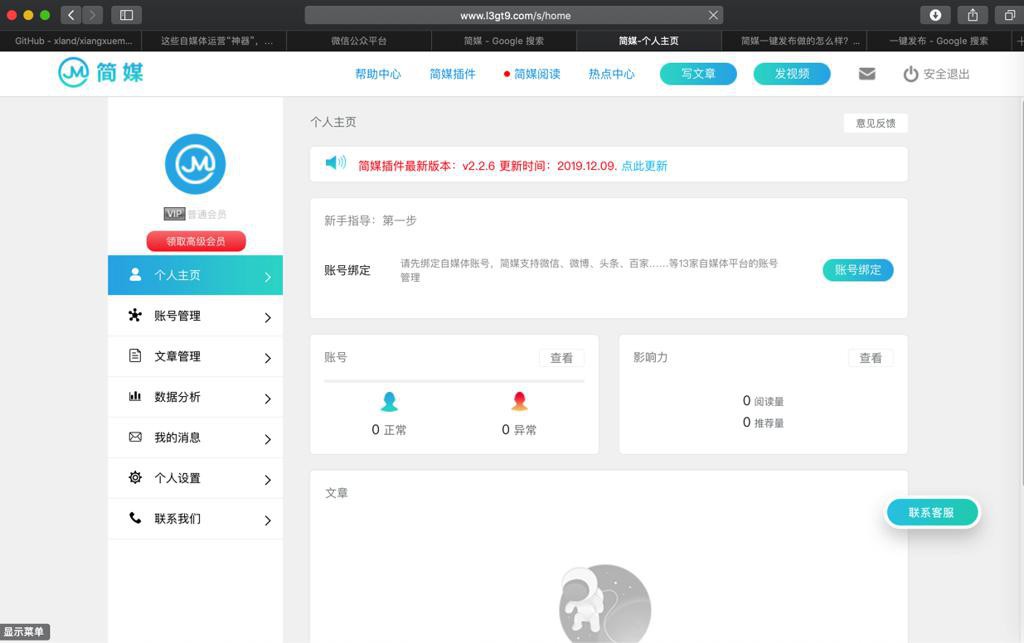
Task: Click the Safari address bar URL
Action: pyautogui.click(x=515, y=15)
